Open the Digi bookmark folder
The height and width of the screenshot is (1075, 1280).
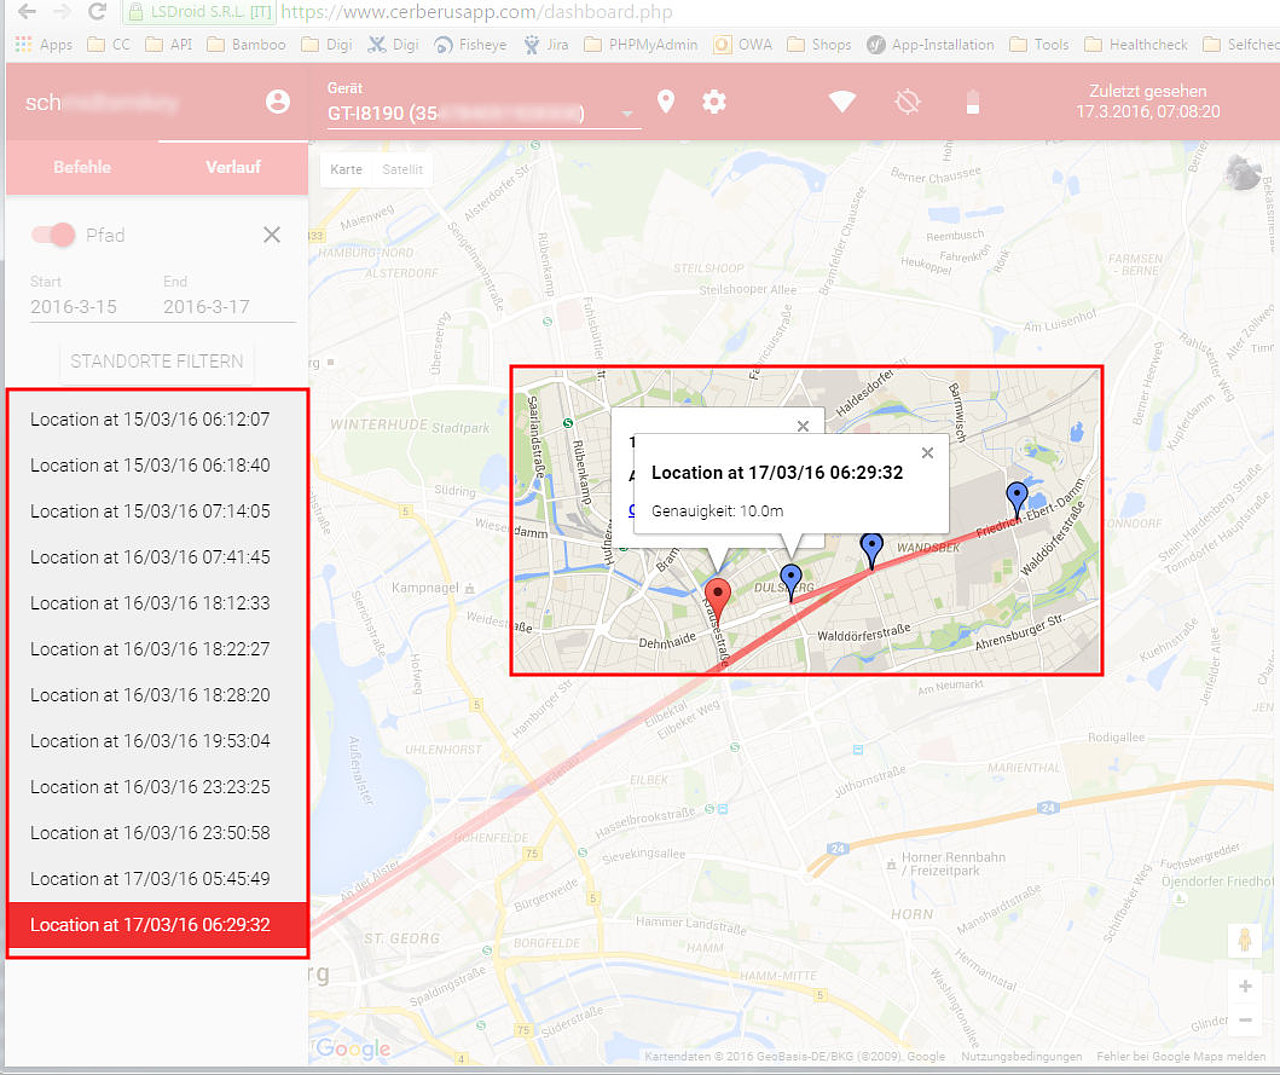327,45
